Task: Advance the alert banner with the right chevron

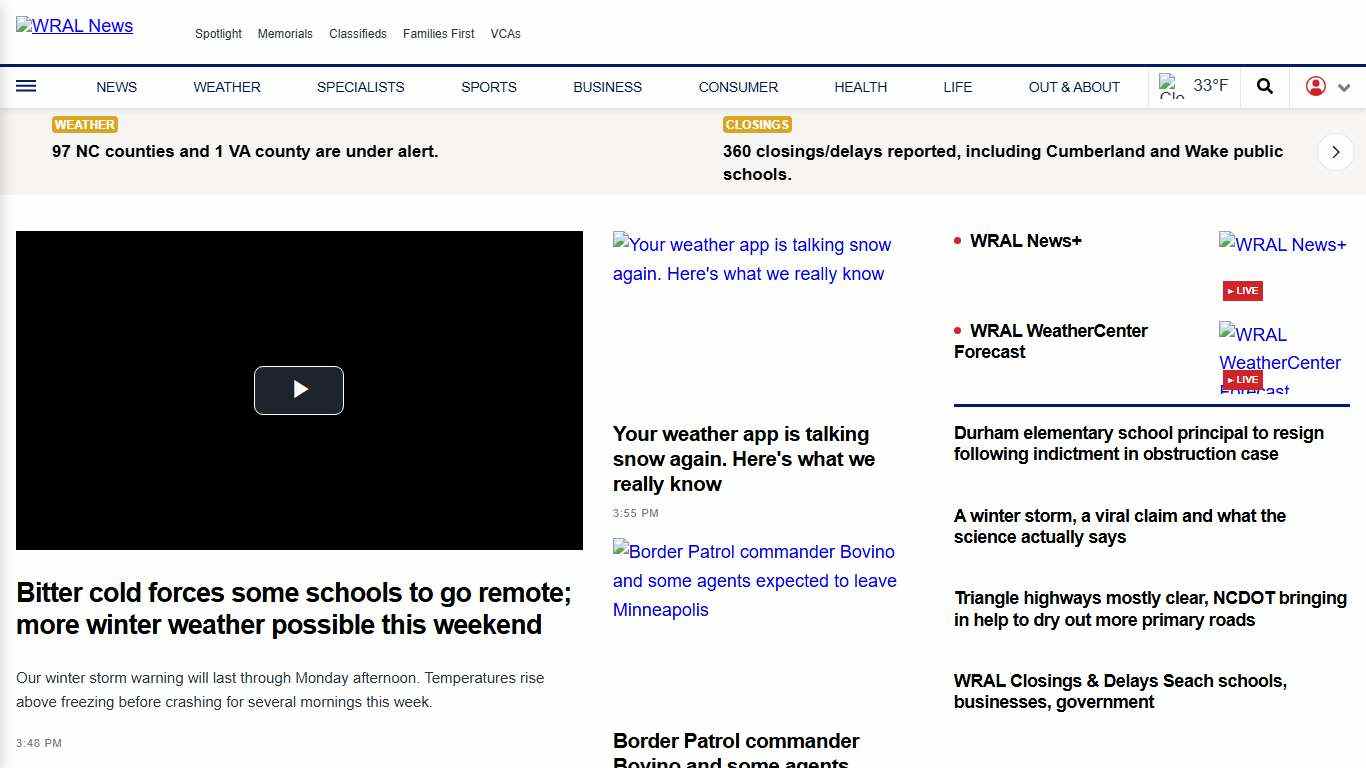Action: click(1335, 151)
